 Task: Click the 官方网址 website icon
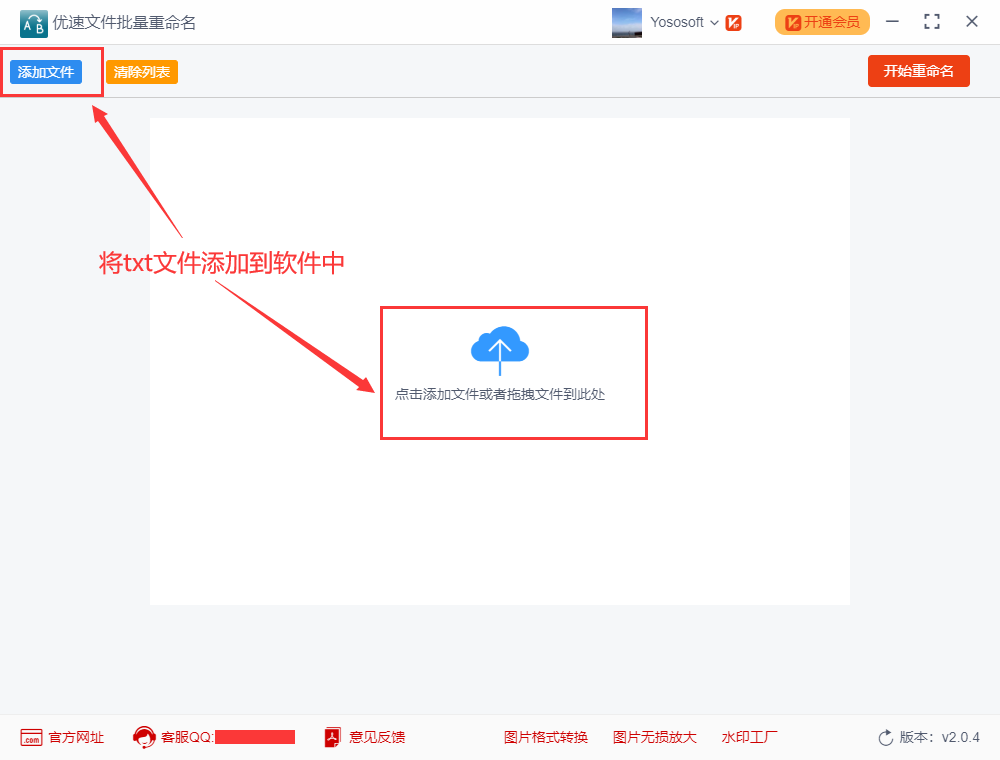pyautogui.click(x=31, y=738)
